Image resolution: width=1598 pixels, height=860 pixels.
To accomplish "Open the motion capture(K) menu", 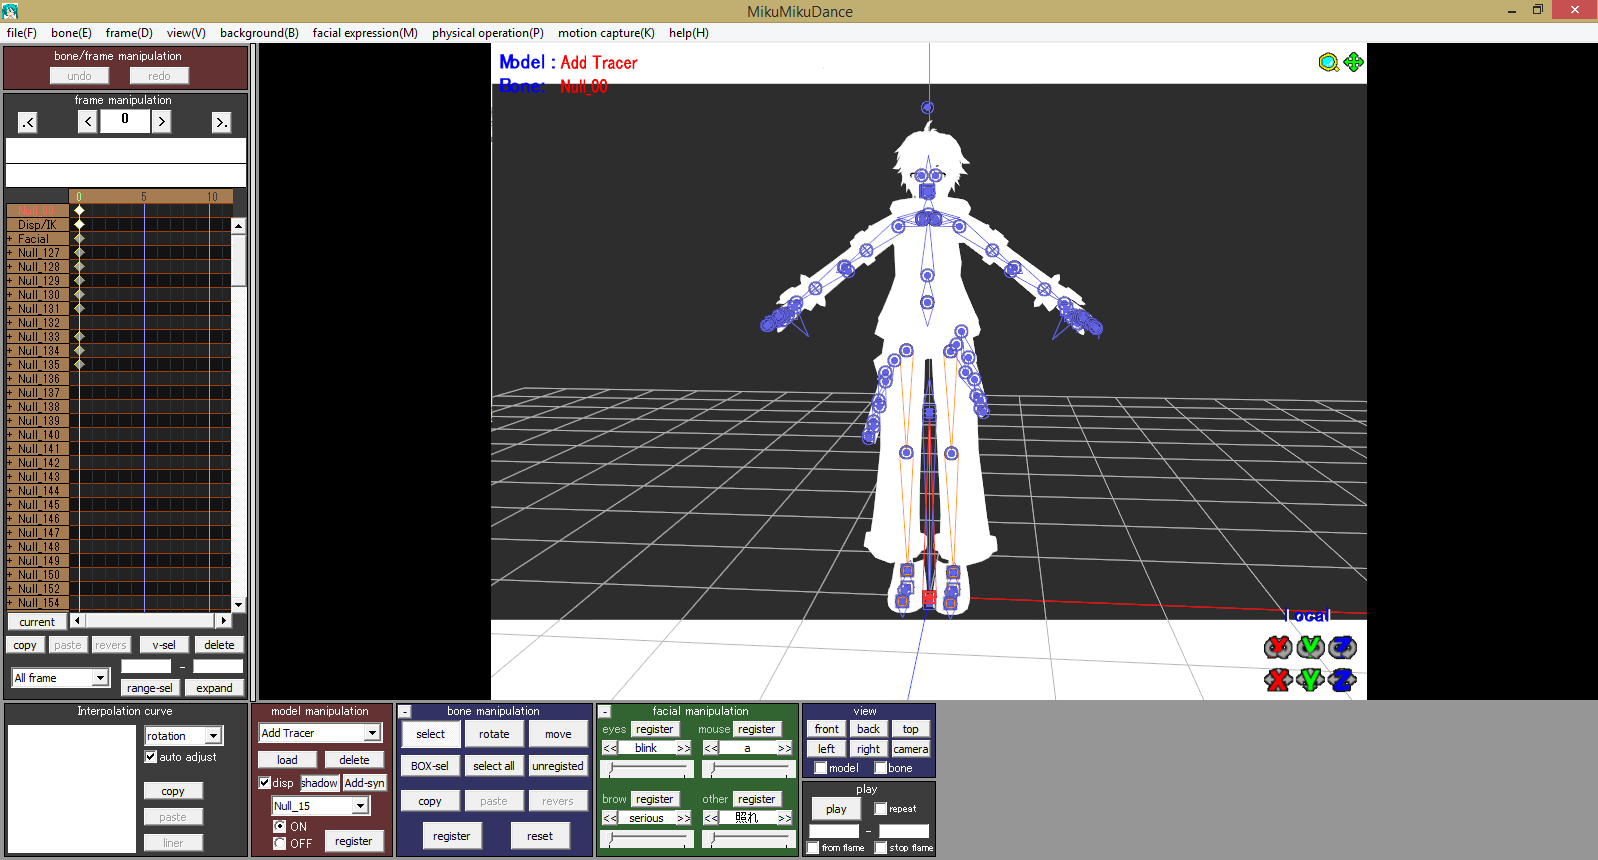I will tap(606, 33).
